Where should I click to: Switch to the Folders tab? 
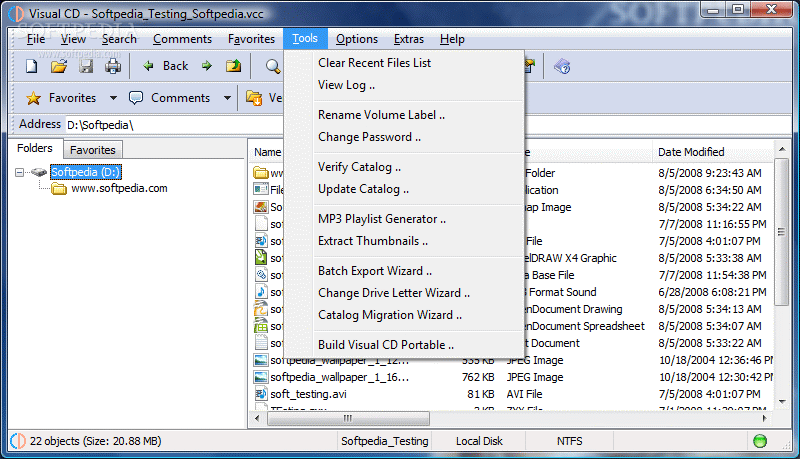[x=35, y=148]
